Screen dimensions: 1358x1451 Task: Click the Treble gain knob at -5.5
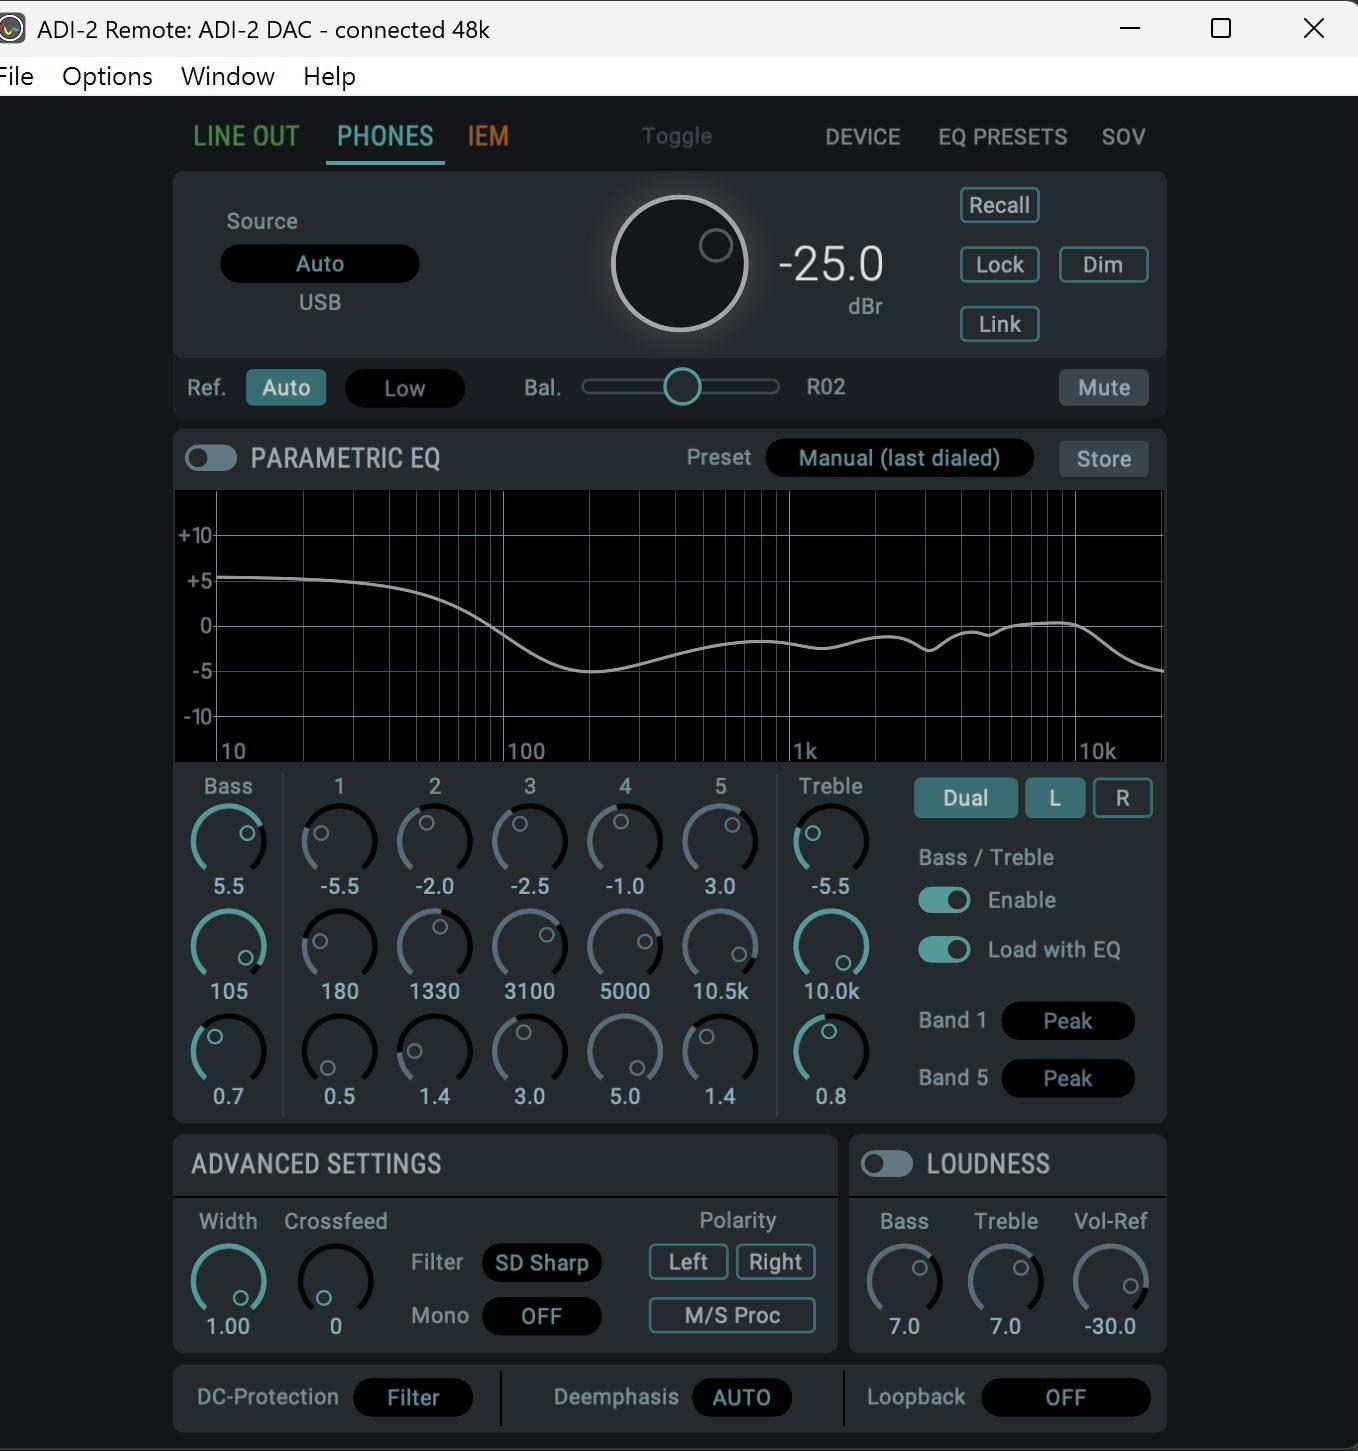click(831, 840)
